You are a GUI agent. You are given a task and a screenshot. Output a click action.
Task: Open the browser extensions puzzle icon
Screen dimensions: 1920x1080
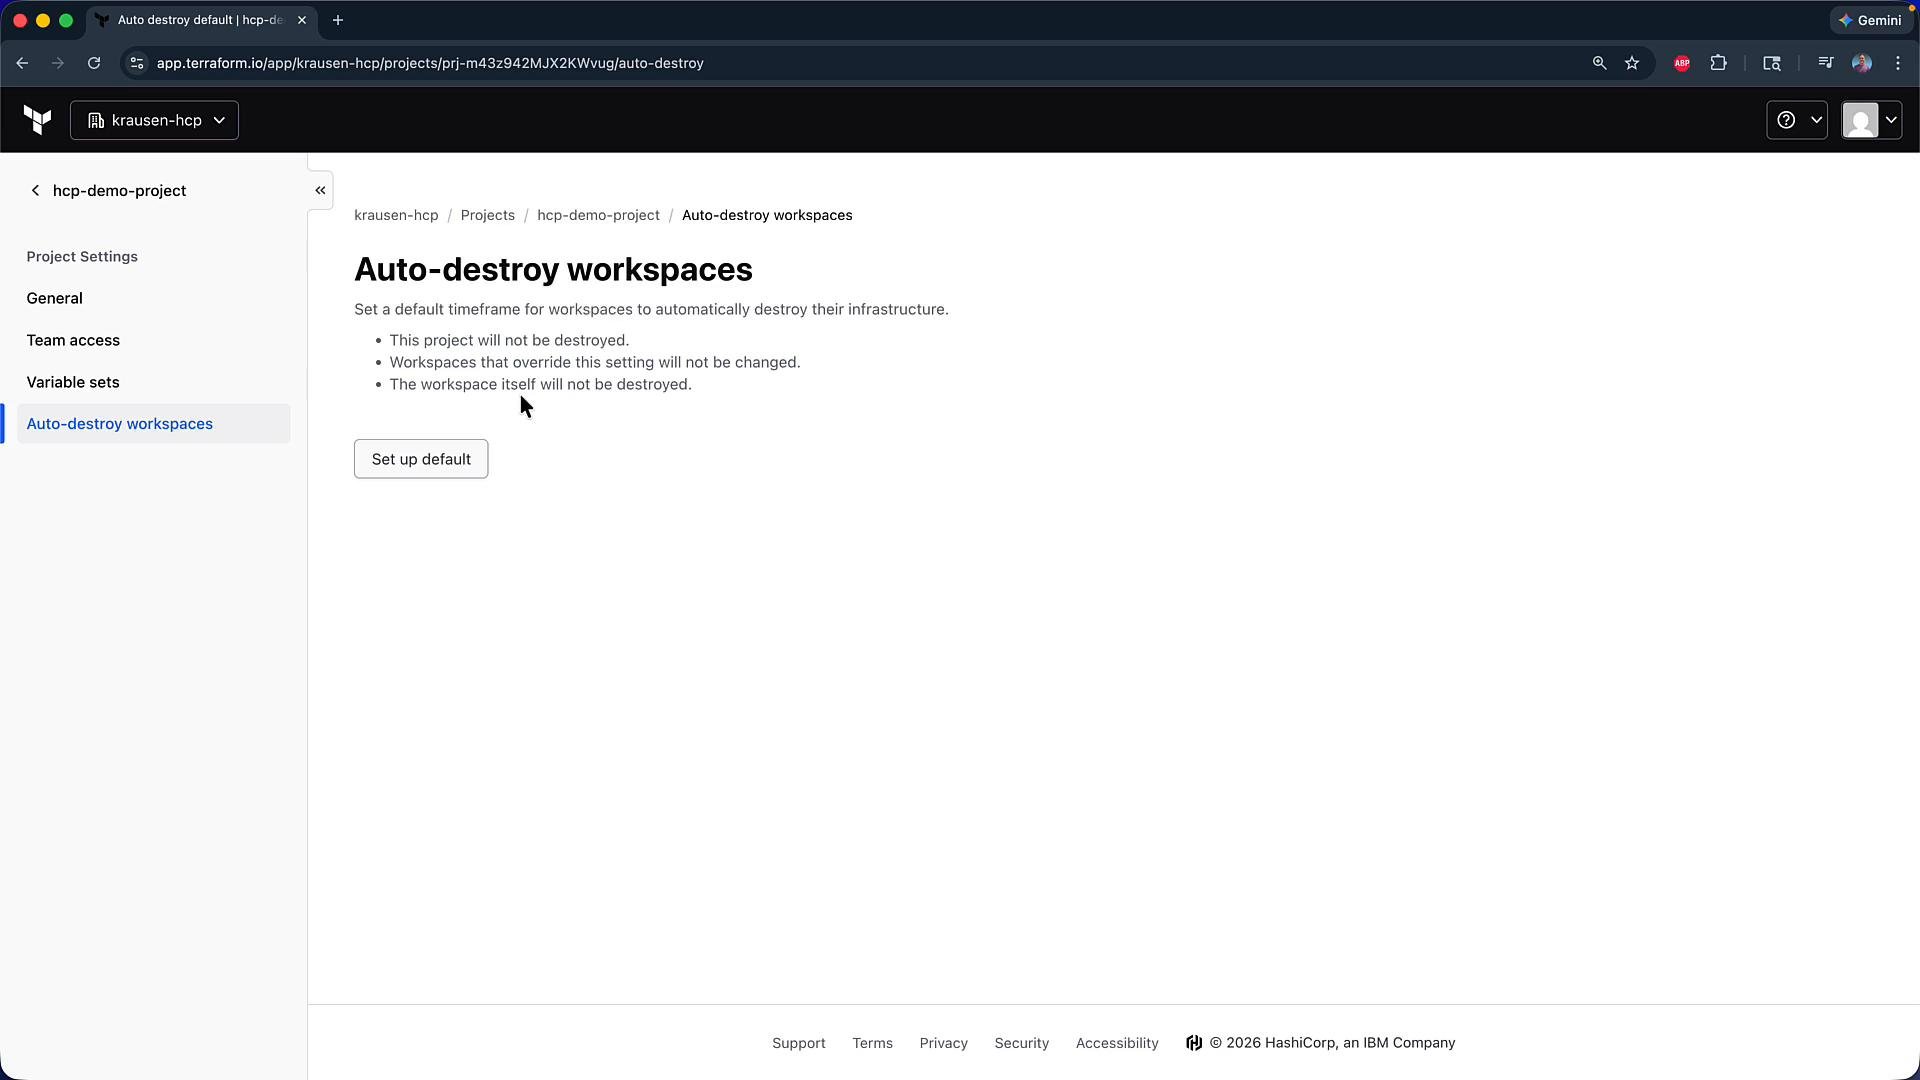point(1718,63)
